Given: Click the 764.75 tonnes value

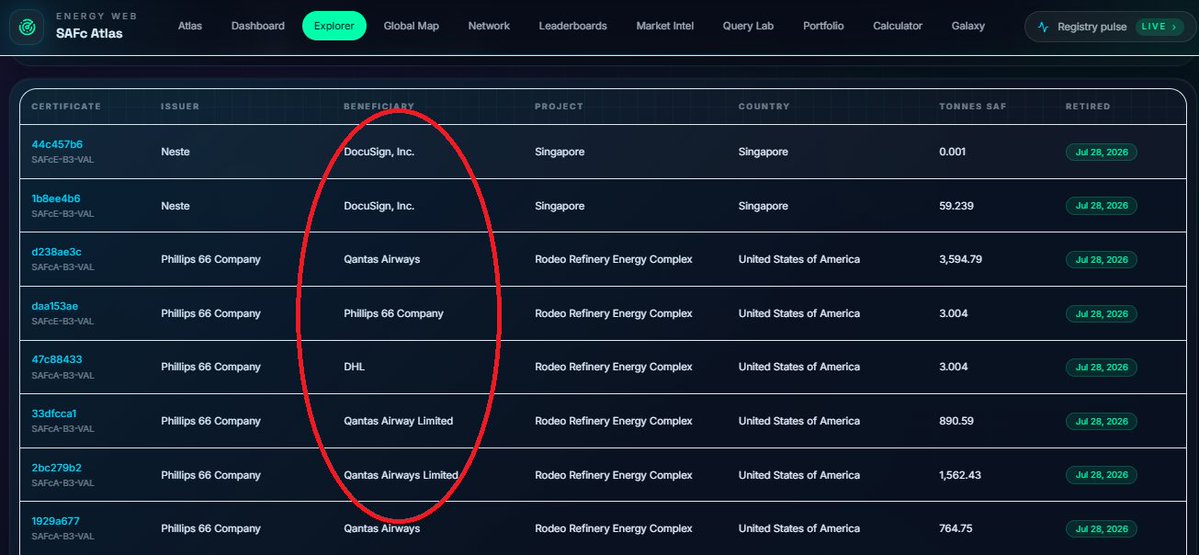Looking at the screenshot, I should pos(956,529).
